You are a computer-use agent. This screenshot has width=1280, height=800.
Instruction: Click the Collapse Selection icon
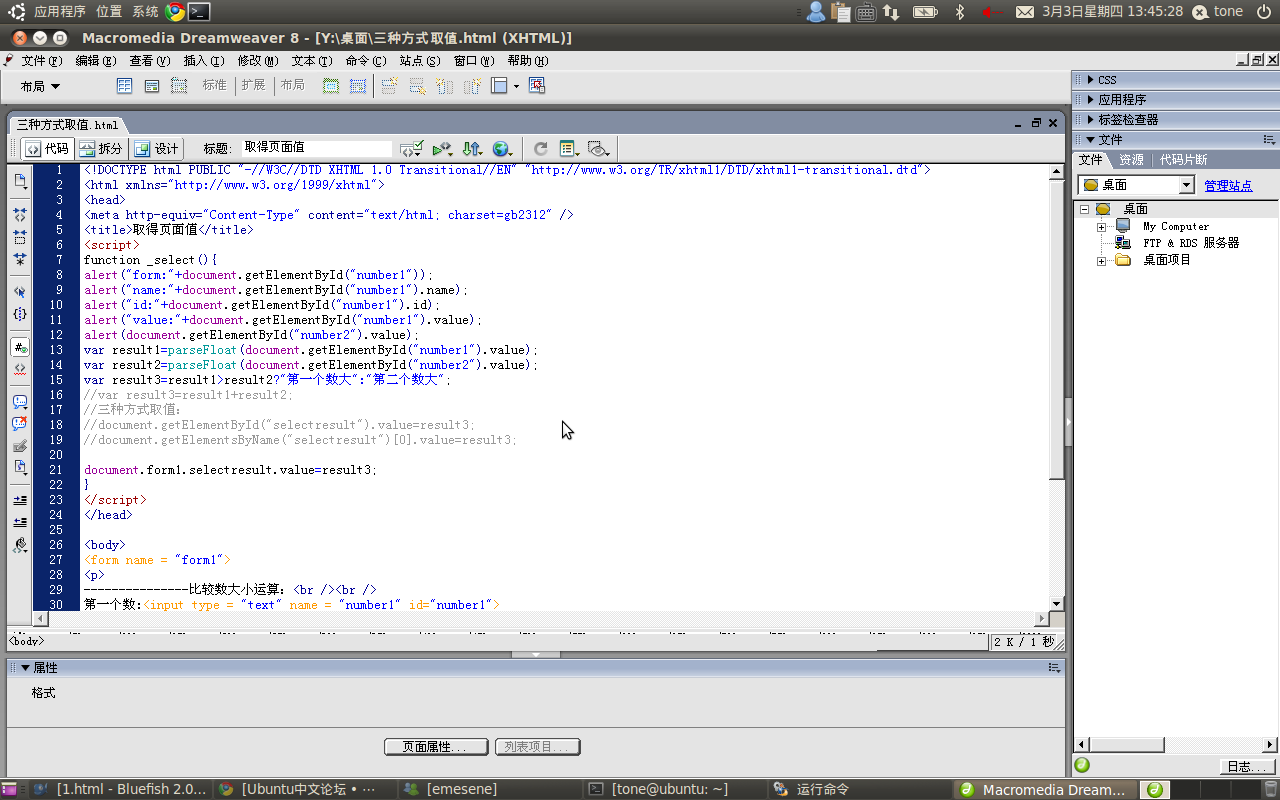click(x=20, y=237)
